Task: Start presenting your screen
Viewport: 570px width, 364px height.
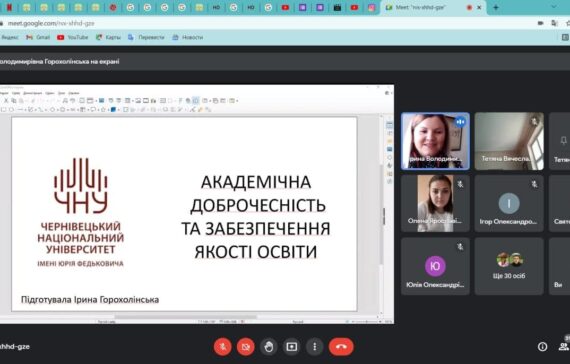Action: (x=292, y=347)
